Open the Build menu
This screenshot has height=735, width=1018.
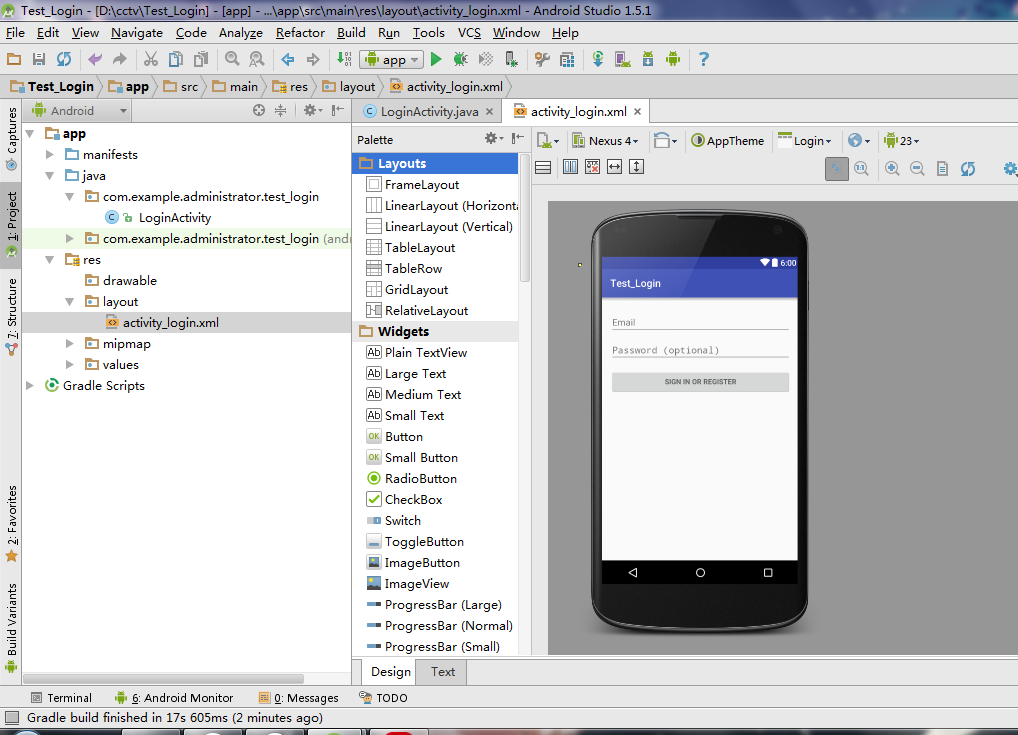[351, 32]
